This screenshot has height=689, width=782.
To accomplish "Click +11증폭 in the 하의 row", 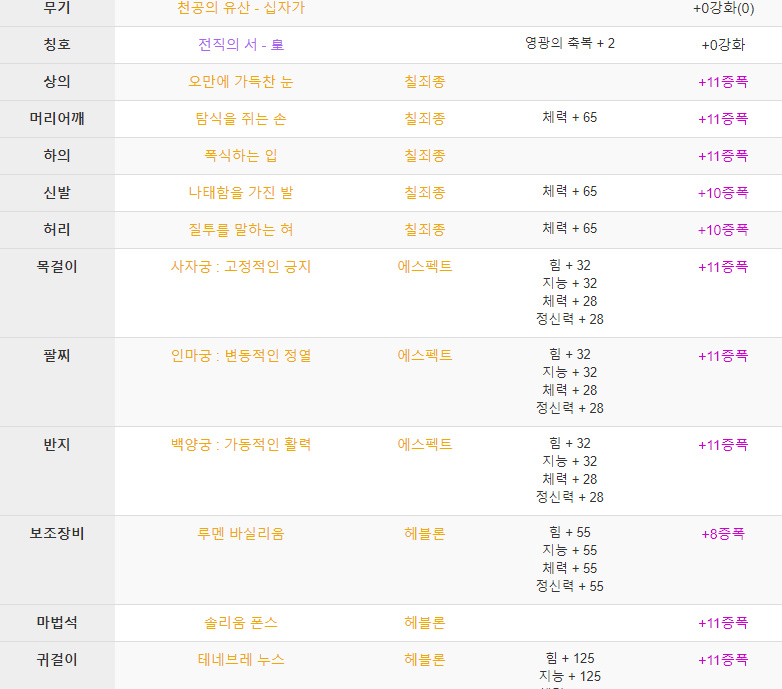I will 723,156.
